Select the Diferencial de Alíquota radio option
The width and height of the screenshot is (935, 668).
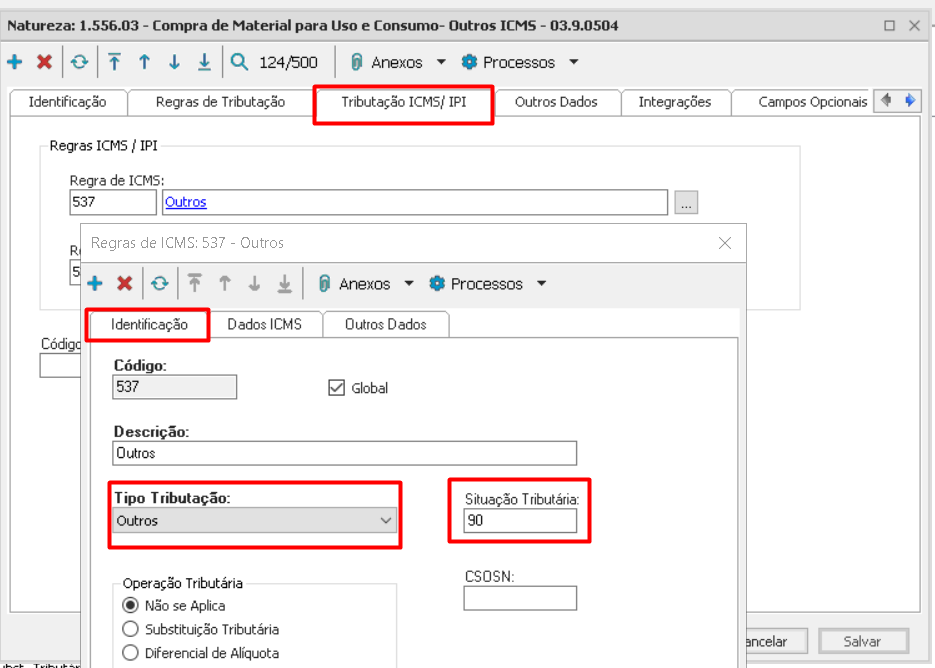coord(130,653)
